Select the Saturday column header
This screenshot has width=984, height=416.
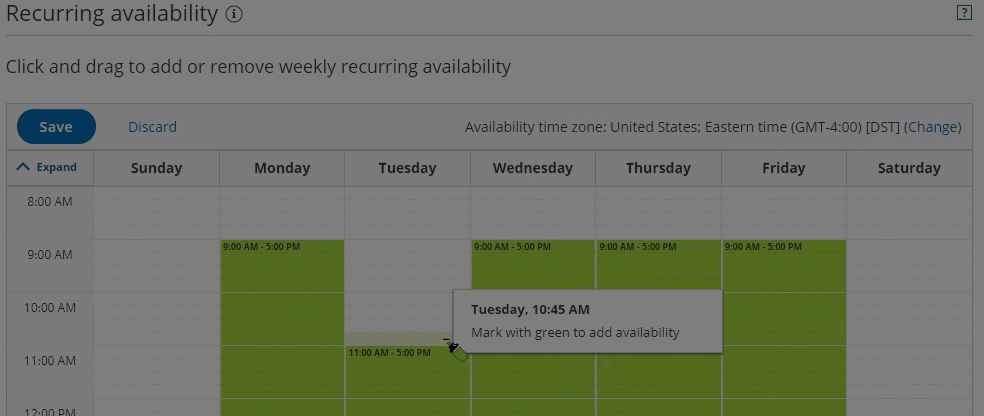(x=909, y=168)
